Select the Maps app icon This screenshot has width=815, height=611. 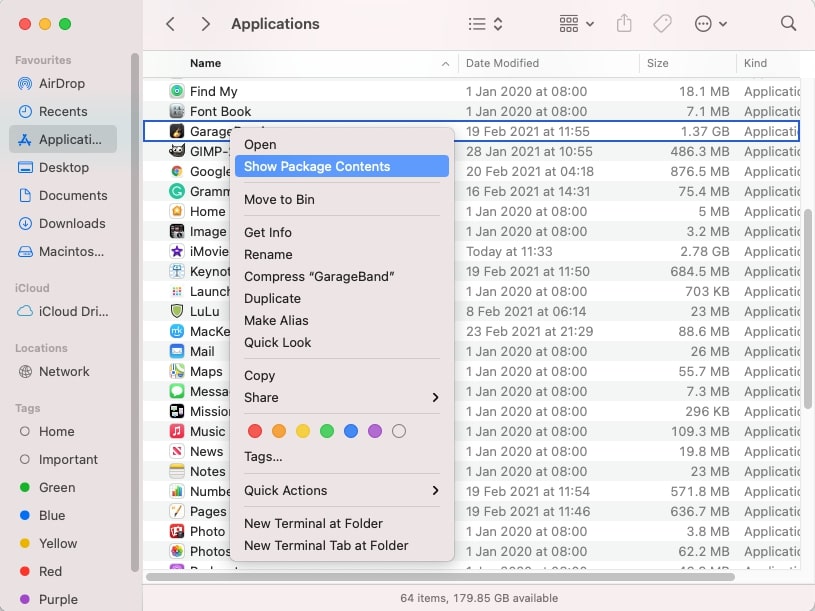point(177,371)
